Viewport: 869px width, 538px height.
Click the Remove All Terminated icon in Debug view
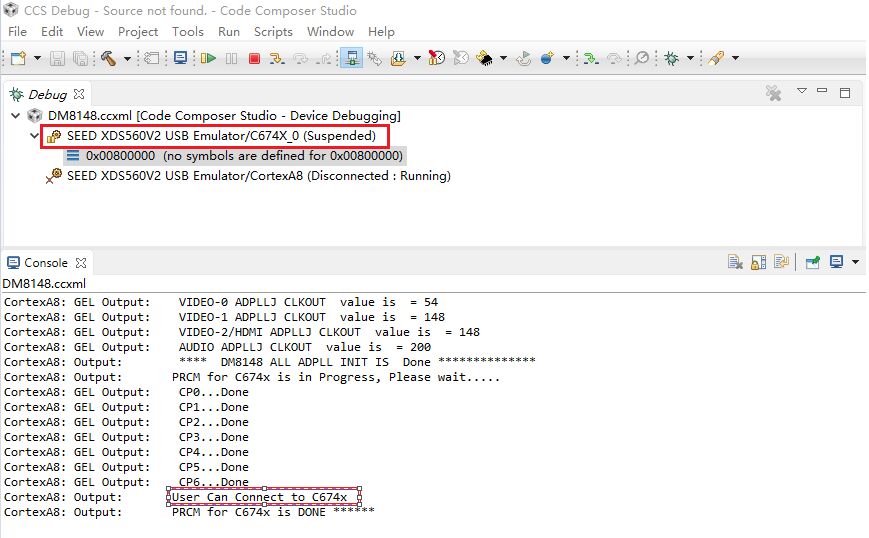click(x=773, y=93)
